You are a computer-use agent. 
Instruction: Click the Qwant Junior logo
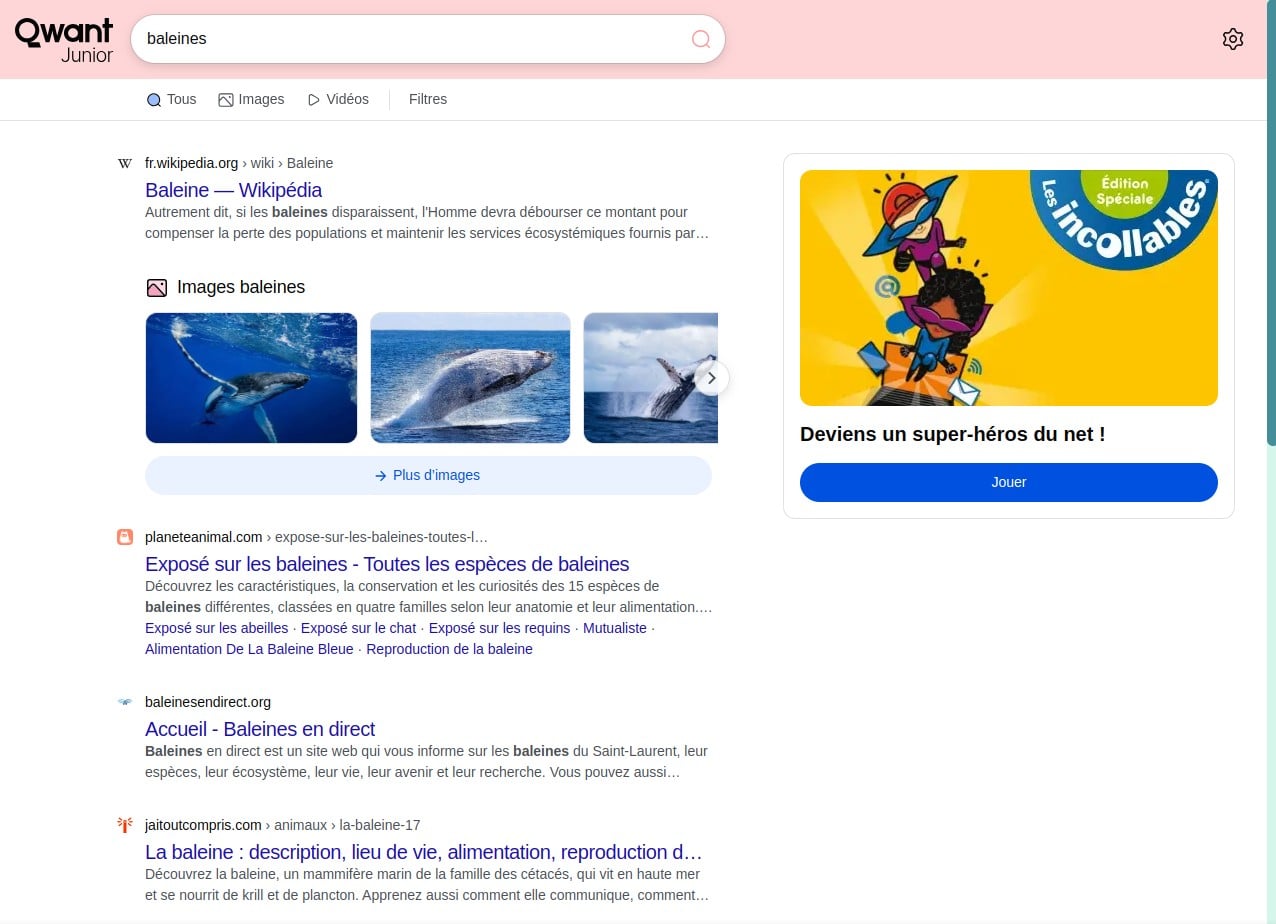[x=64, y=40]
